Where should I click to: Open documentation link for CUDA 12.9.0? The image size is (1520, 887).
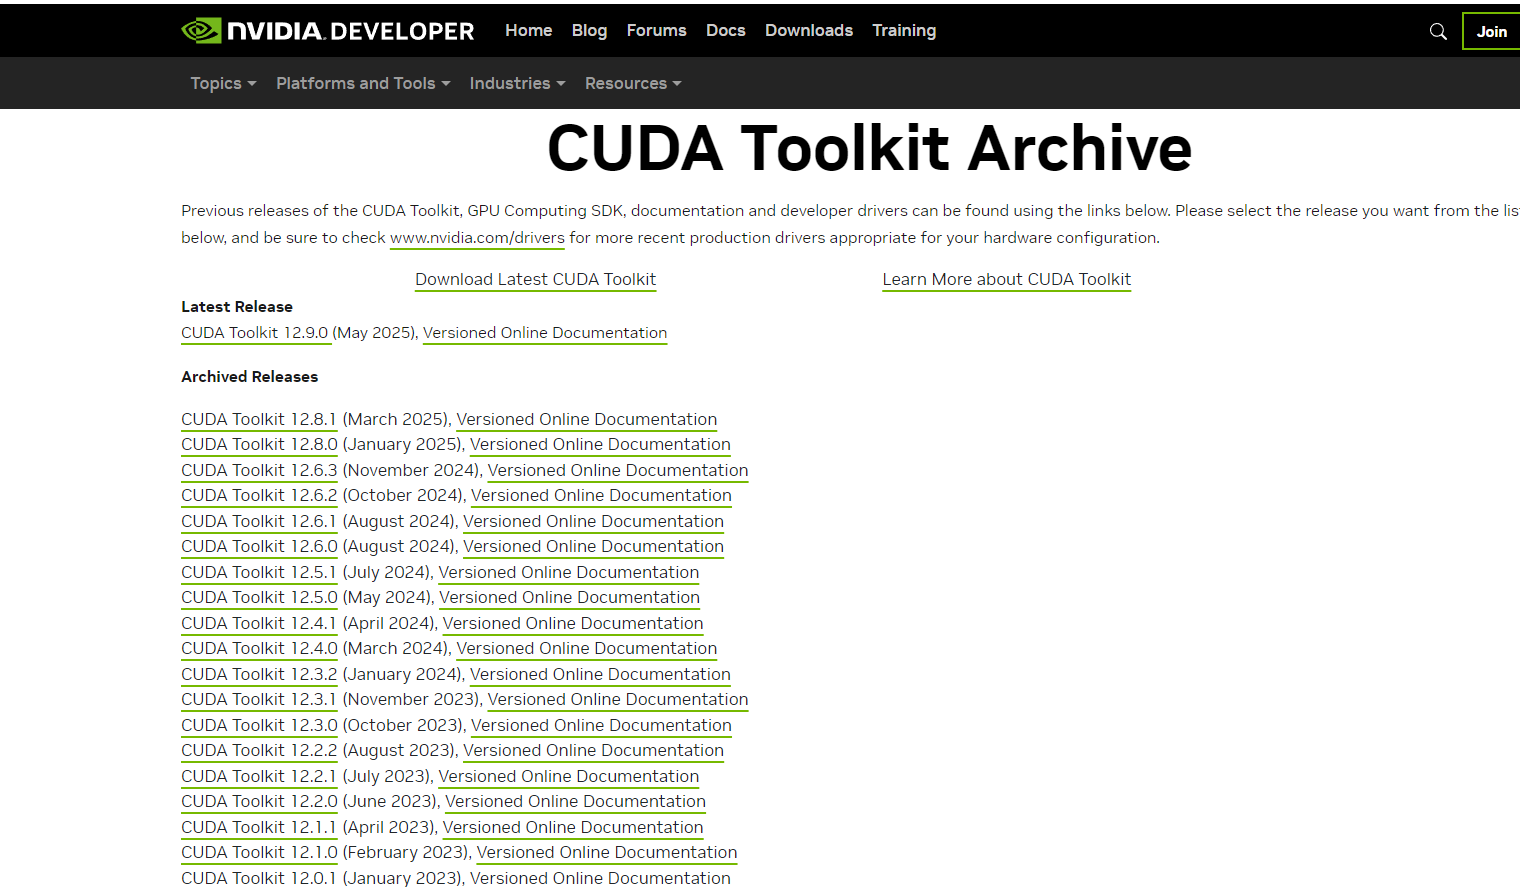click(545, 333)
